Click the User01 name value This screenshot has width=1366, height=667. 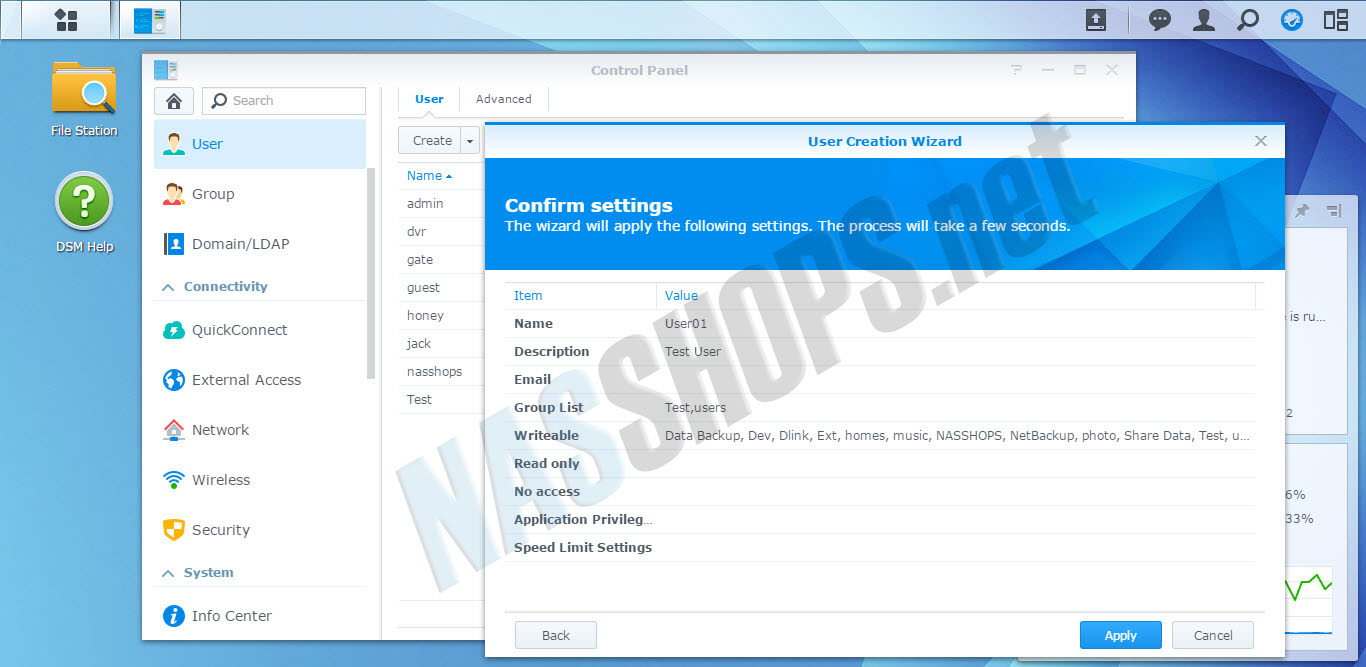pyautogui.click(x=686, y=324)
